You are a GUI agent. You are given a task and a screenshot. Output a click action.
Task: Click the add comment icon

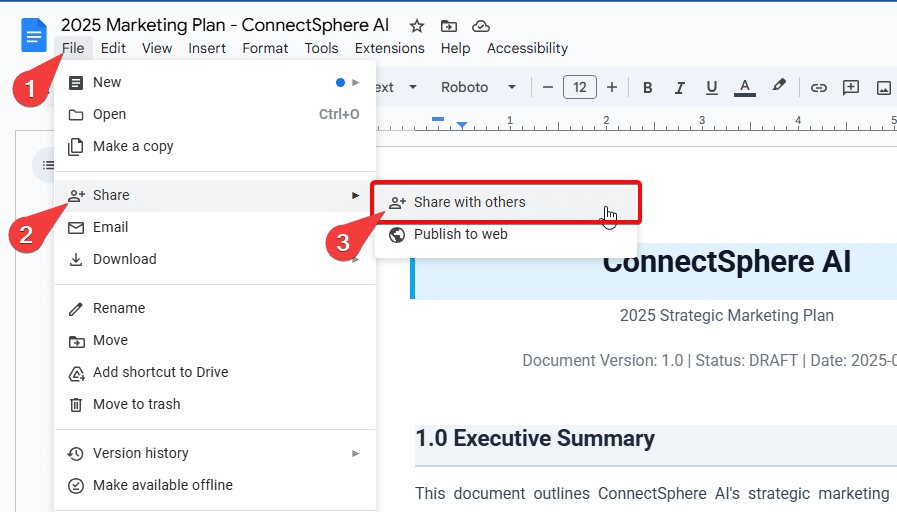pos(851,88)
